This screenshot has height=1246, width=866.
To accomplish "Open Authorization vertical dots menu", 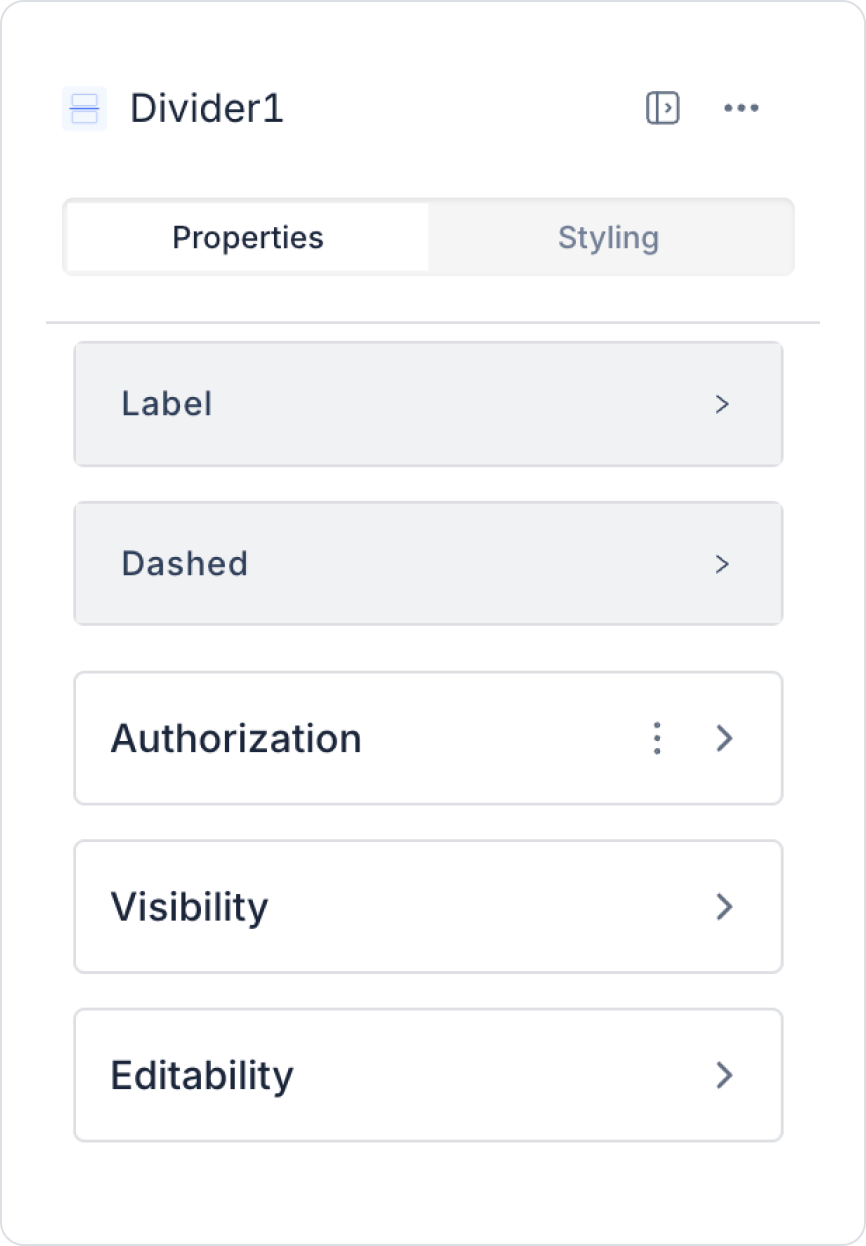I will pos(657,739).
